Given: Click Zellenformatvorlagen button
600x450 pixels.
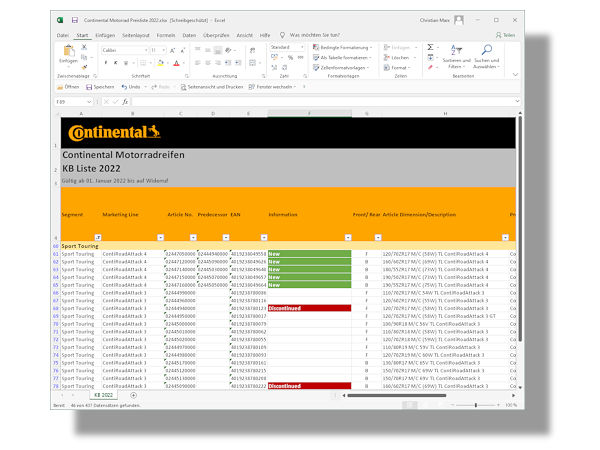Looking at the screenshot, I should (341, 68).
